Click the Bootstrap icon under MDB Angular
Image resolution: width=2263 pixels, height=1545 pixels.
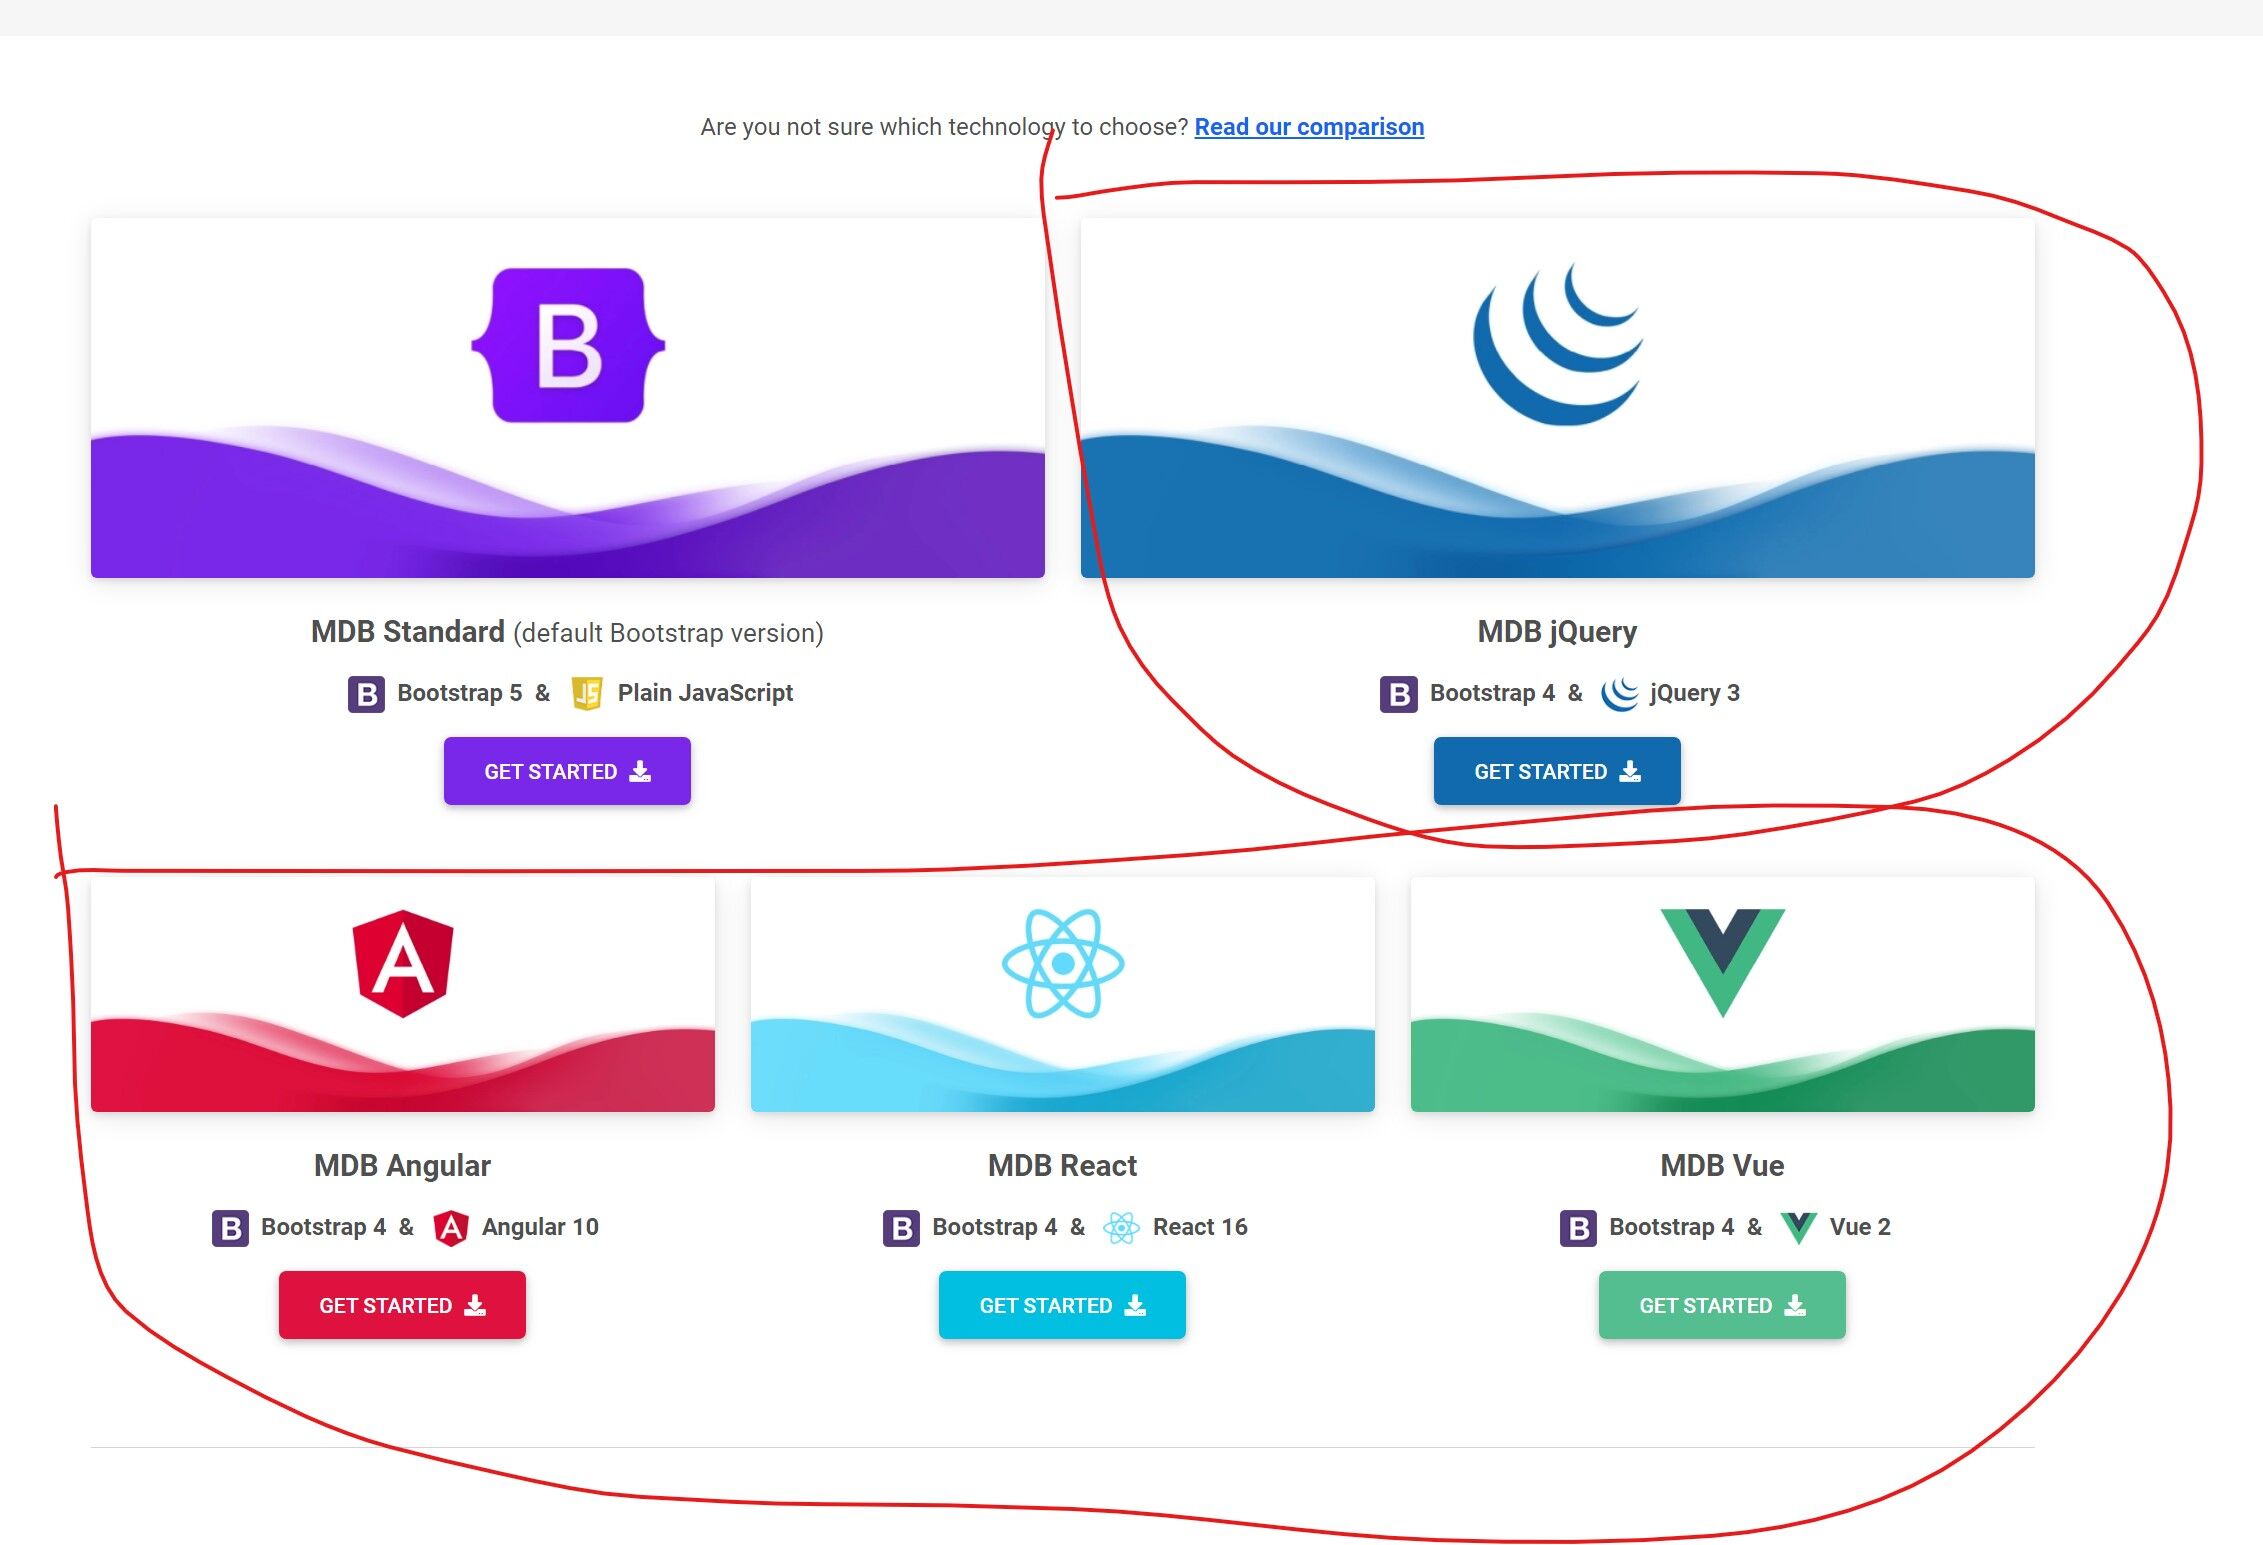click(x=230, y=1227)
